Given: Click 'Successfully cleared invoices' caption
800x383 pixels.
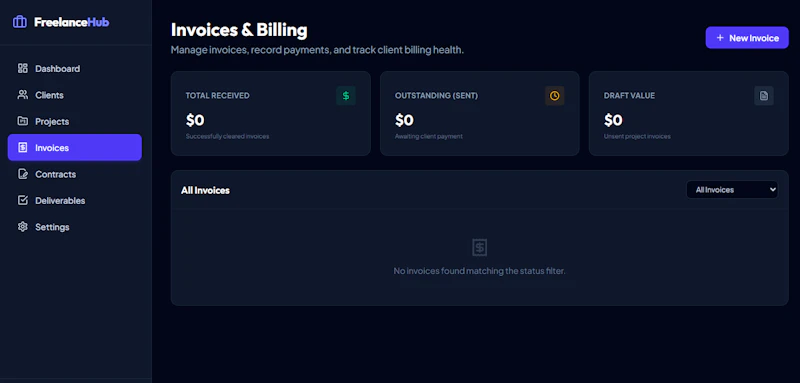Looking at the screenshot, I should (227, 137).
